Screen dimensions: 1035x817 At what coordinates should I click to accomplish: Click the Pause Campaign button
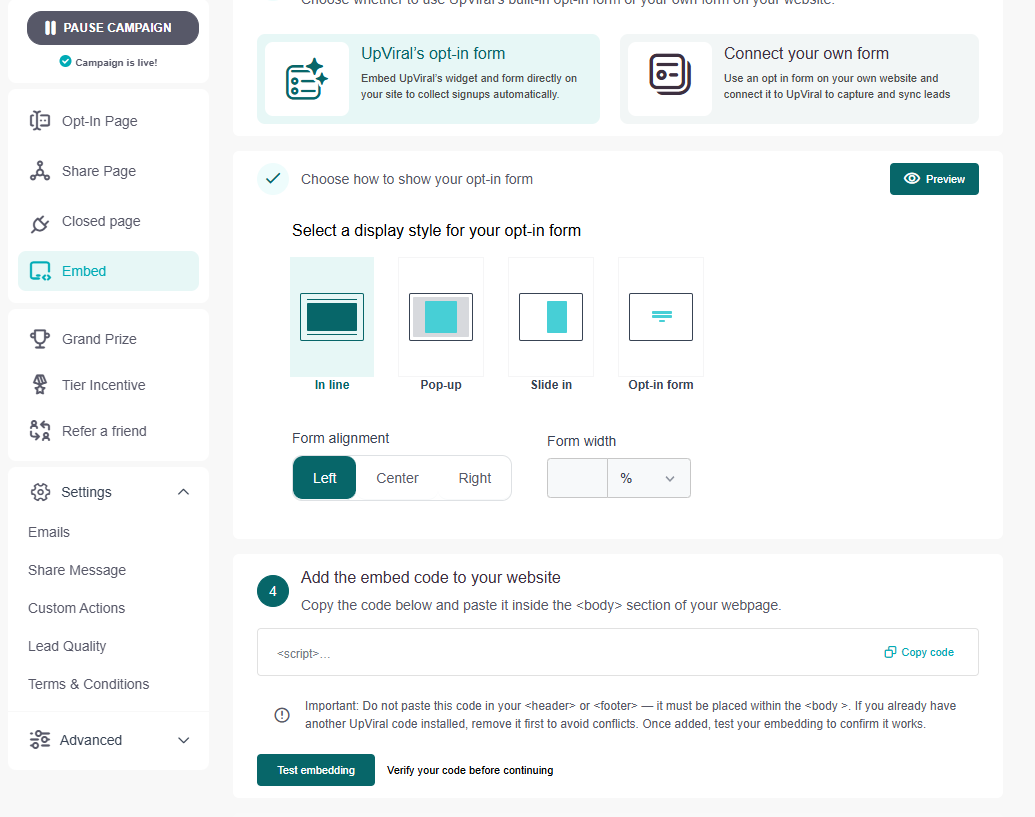click(x=113, y=28)
